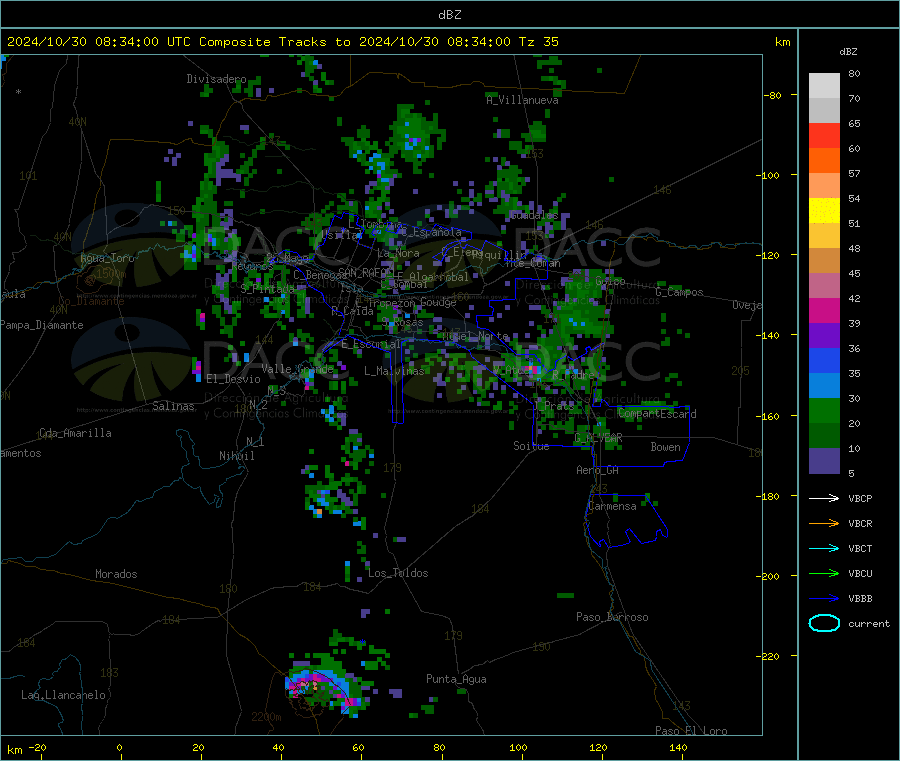This screenshot has height=761, width=900.
Task: Click the L_Malvinas place label
Action: point(394,371)
